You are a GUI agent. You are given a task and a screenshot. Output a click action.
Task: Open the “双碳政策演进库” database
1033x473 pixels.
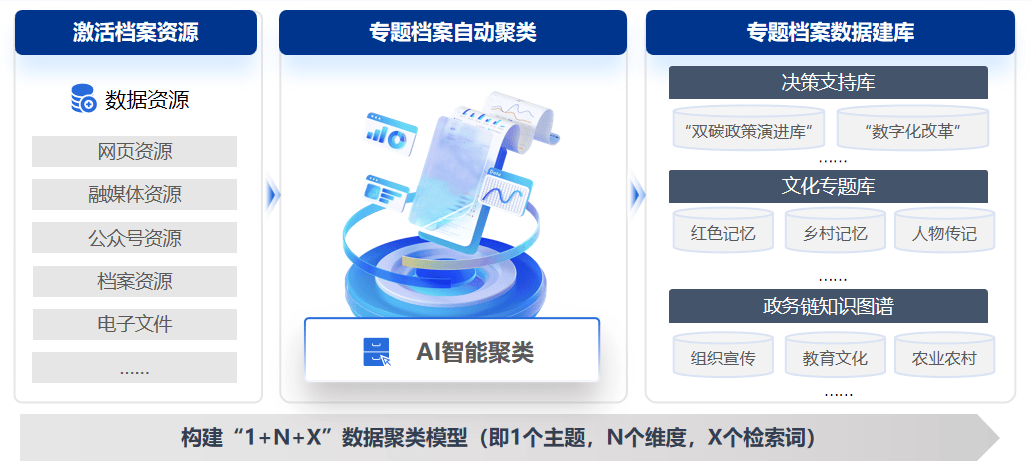(x=749, y=128)
